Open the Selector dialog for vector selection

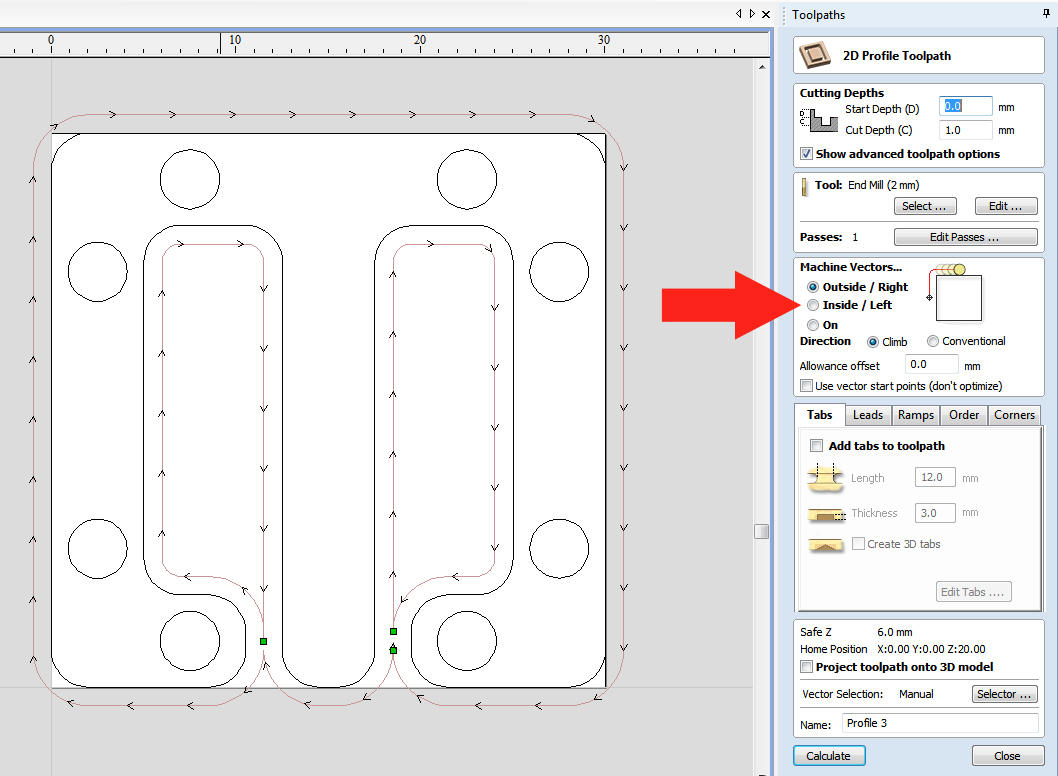tap(1004, 694)
